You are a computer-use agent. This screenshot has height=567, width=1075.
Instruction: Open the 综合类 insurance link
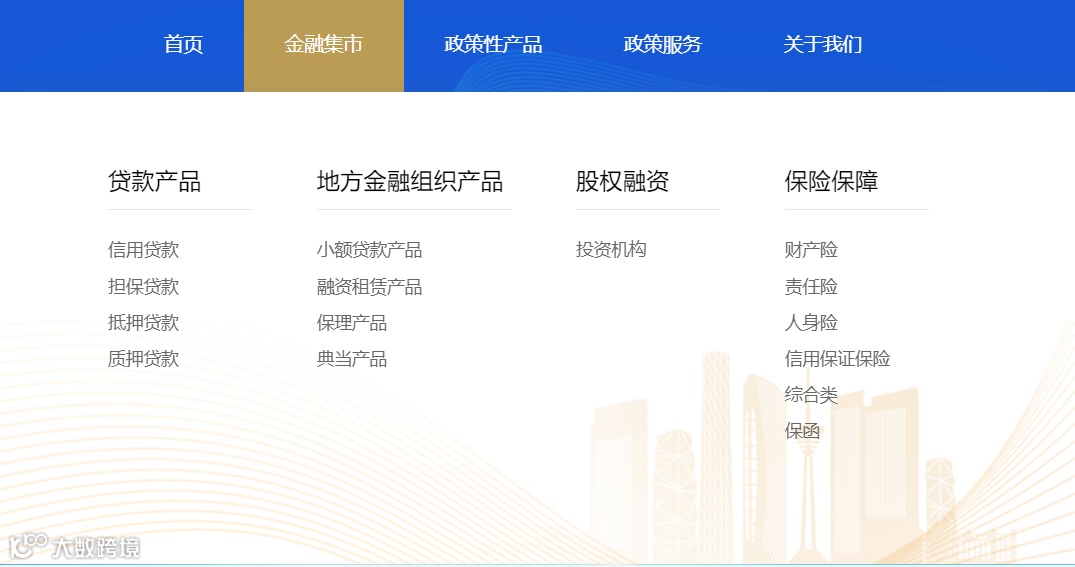point(812,395)
